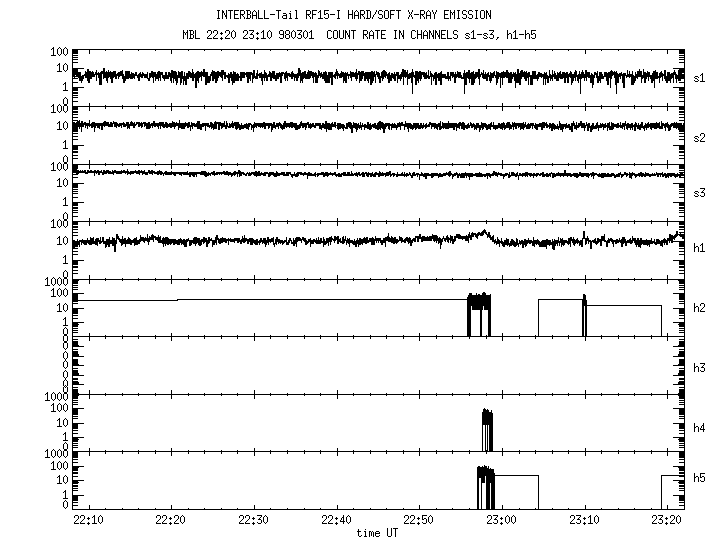720x550 pixels.
Task: Click the 23:00 time axis label
Action: 501,520
